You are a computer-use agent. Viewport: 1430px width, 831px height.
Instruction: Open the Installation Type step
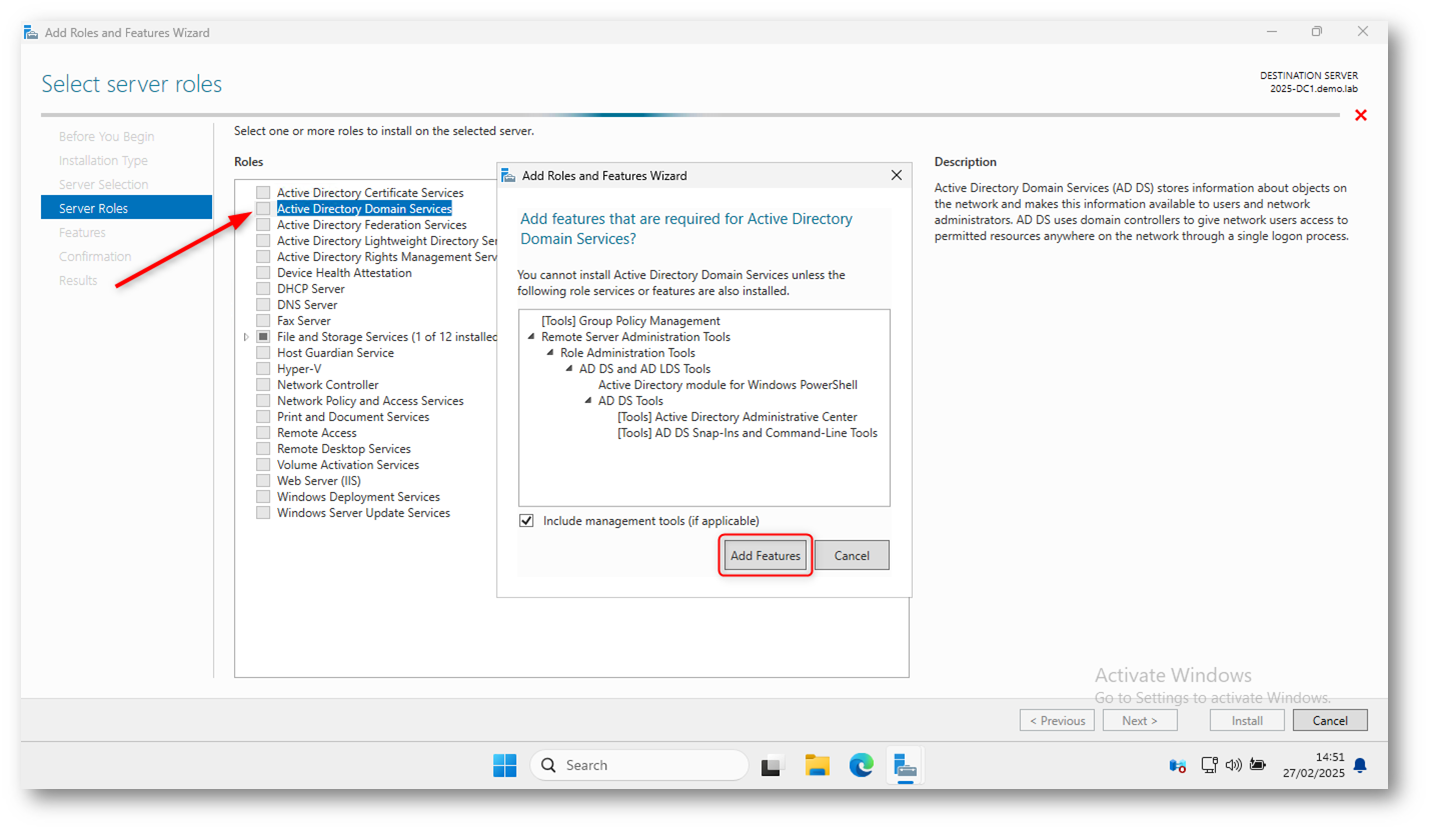(x=103, y=160)
